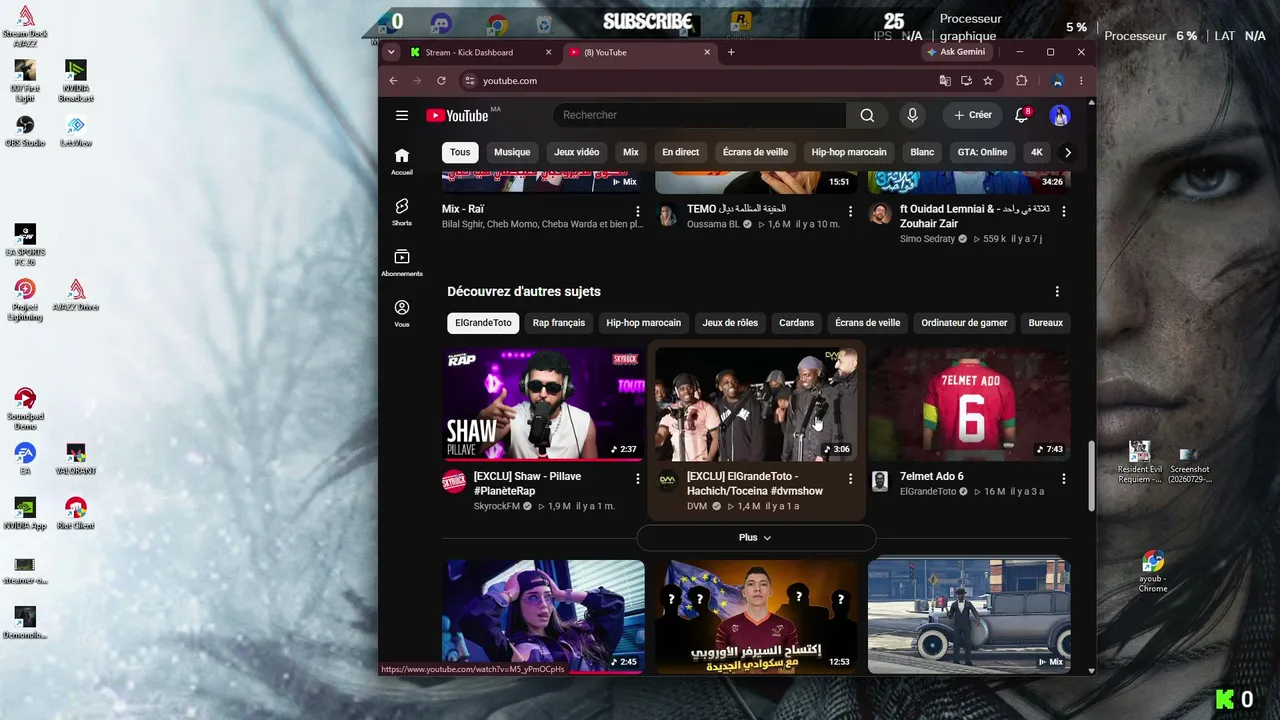
Task: Bookmark this page with the star icon
Action: 988,81
